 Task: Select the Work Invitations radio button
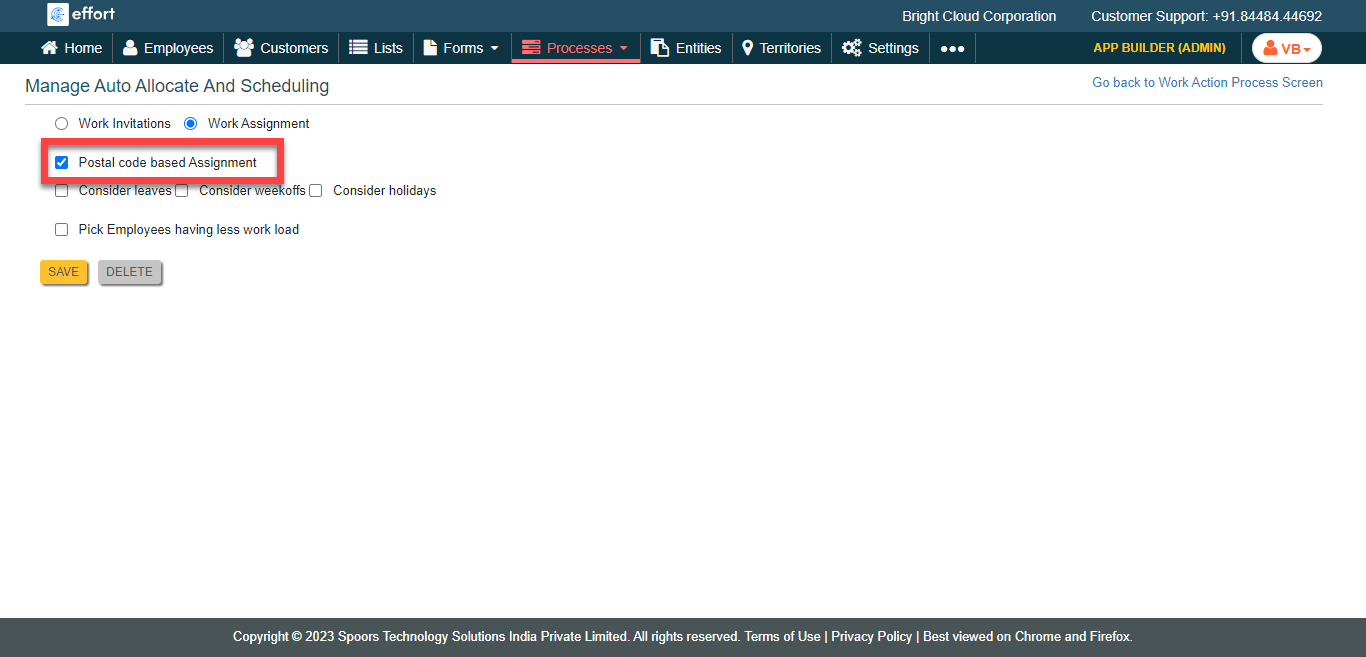click(62, 124)
